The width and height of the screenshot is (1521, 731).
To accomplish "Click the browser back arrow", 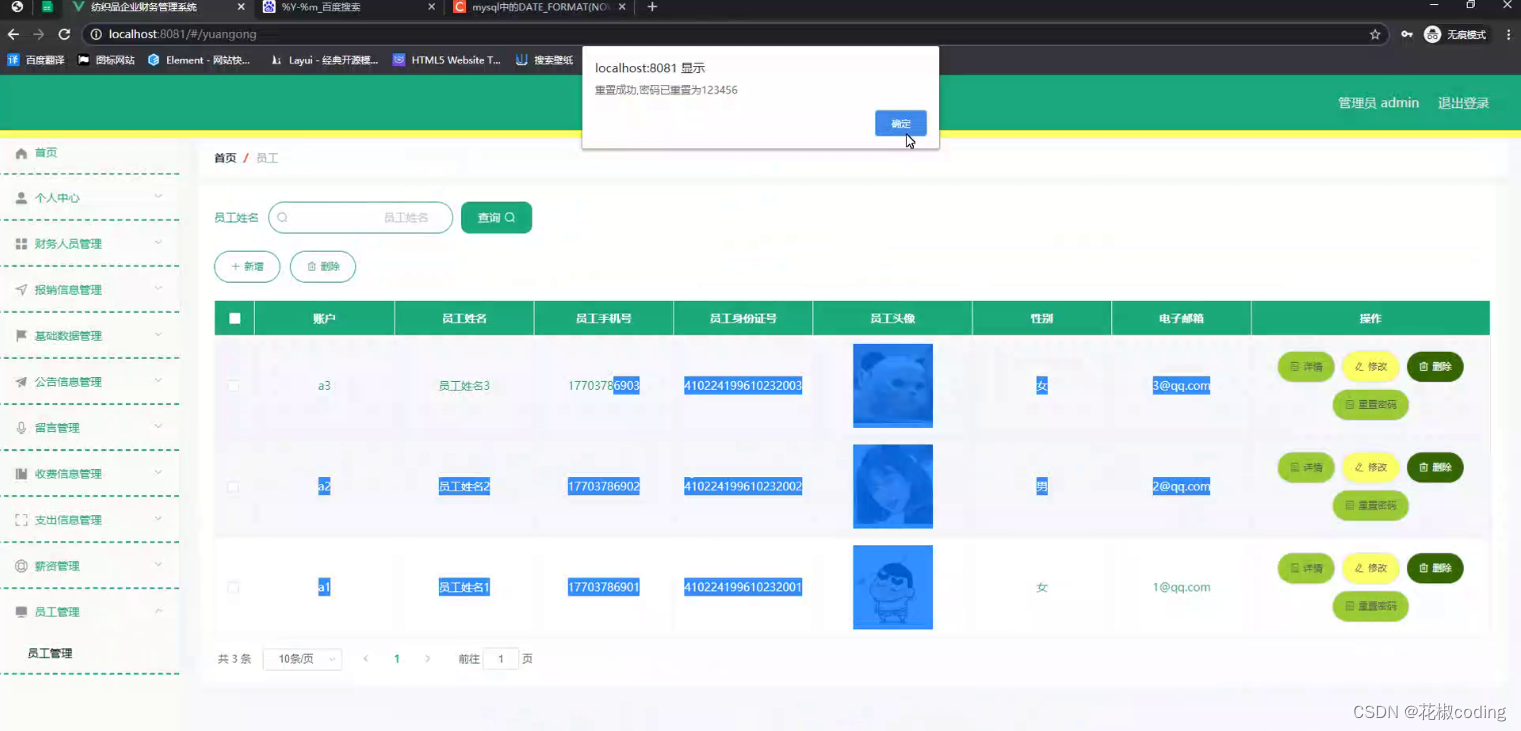I will 14,34.
